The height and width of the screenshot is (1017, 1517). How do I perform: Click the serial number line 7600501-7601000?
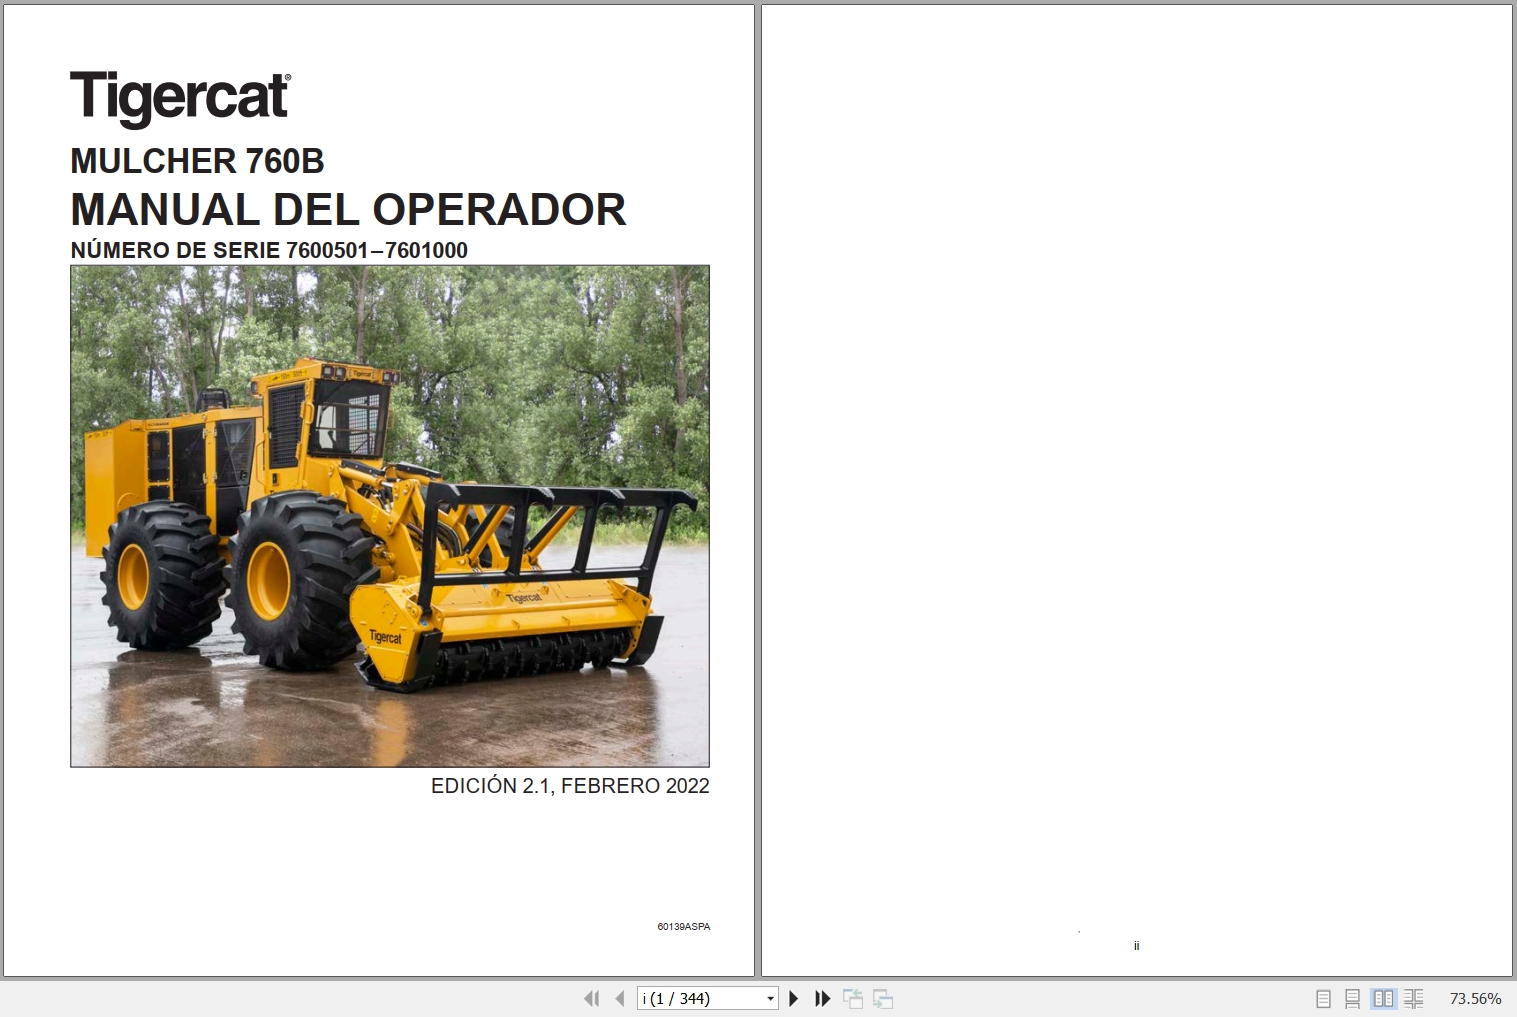pos(268,250)
